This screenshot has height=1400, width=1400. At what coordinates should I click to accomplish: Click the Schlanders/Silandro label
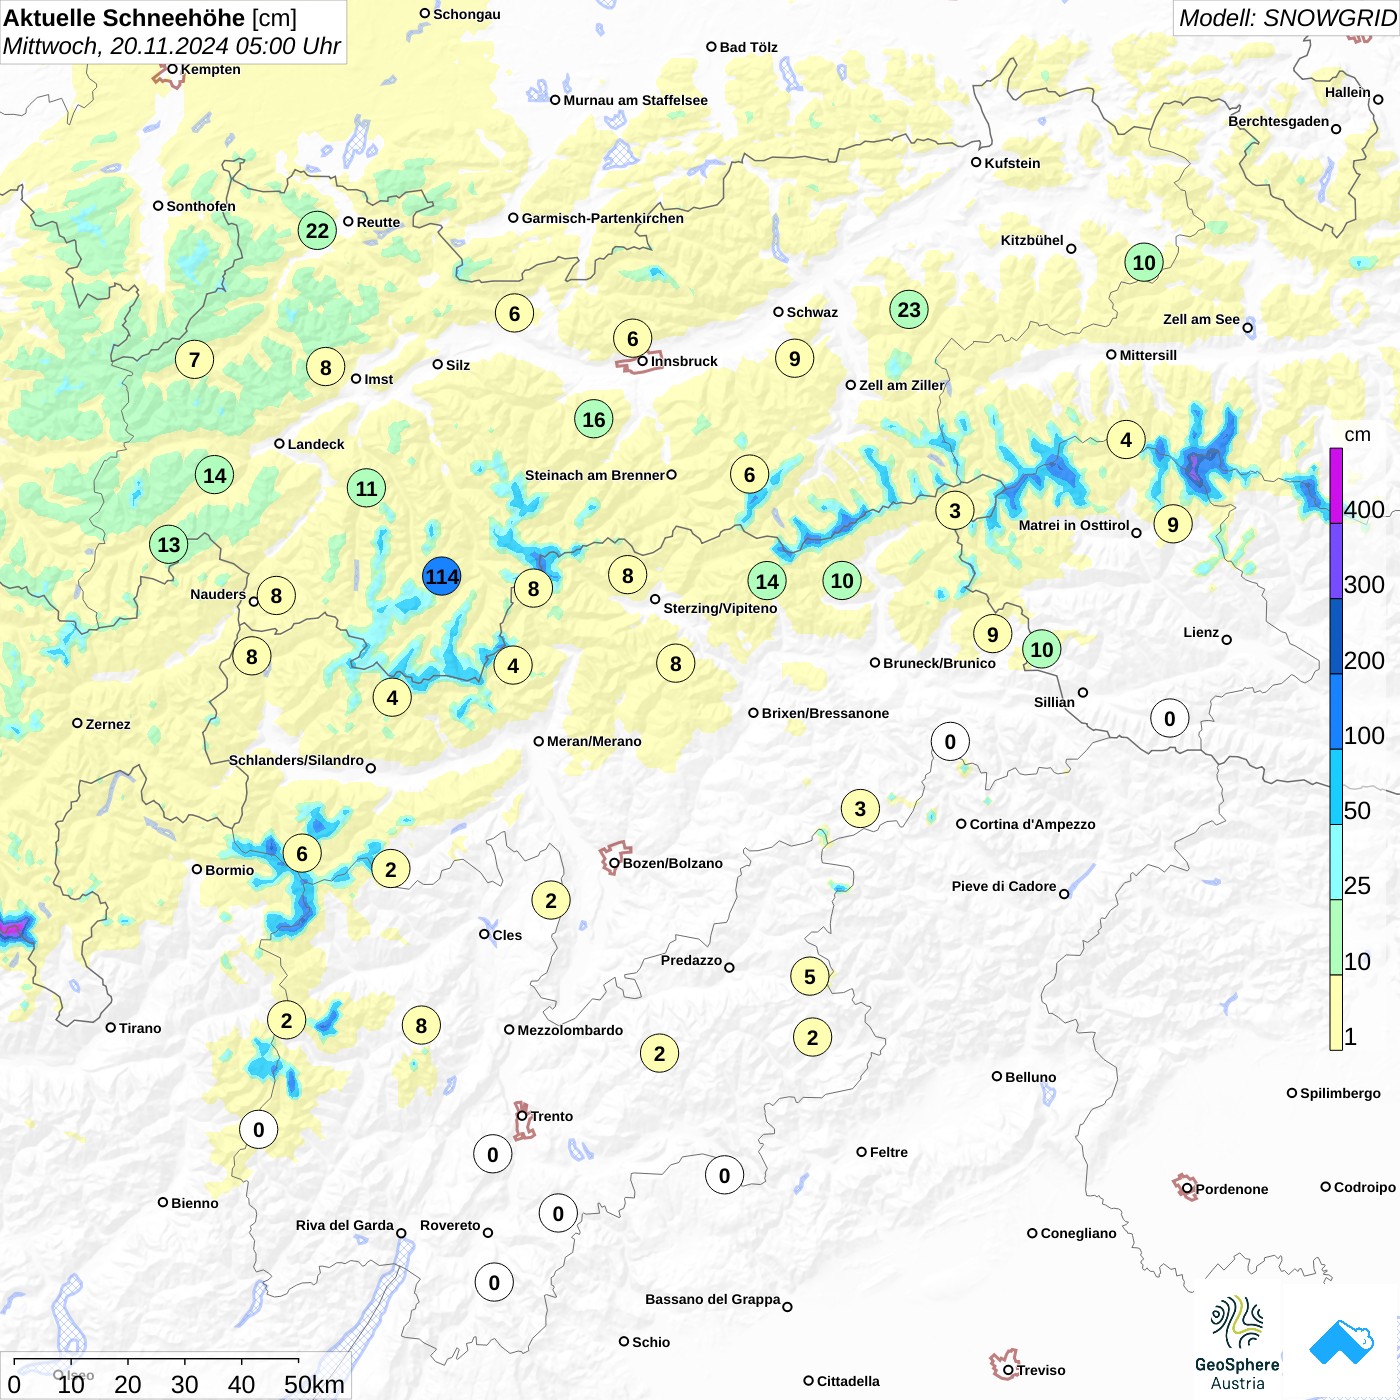296,760
